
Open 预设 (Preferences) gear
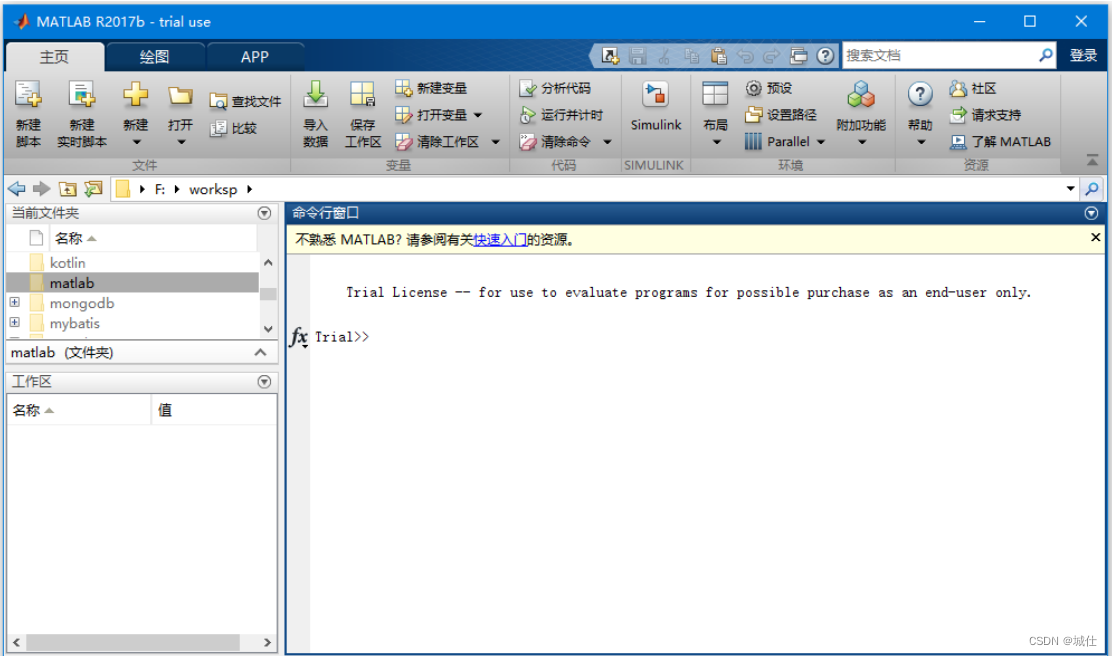click(x=769, y=88)
